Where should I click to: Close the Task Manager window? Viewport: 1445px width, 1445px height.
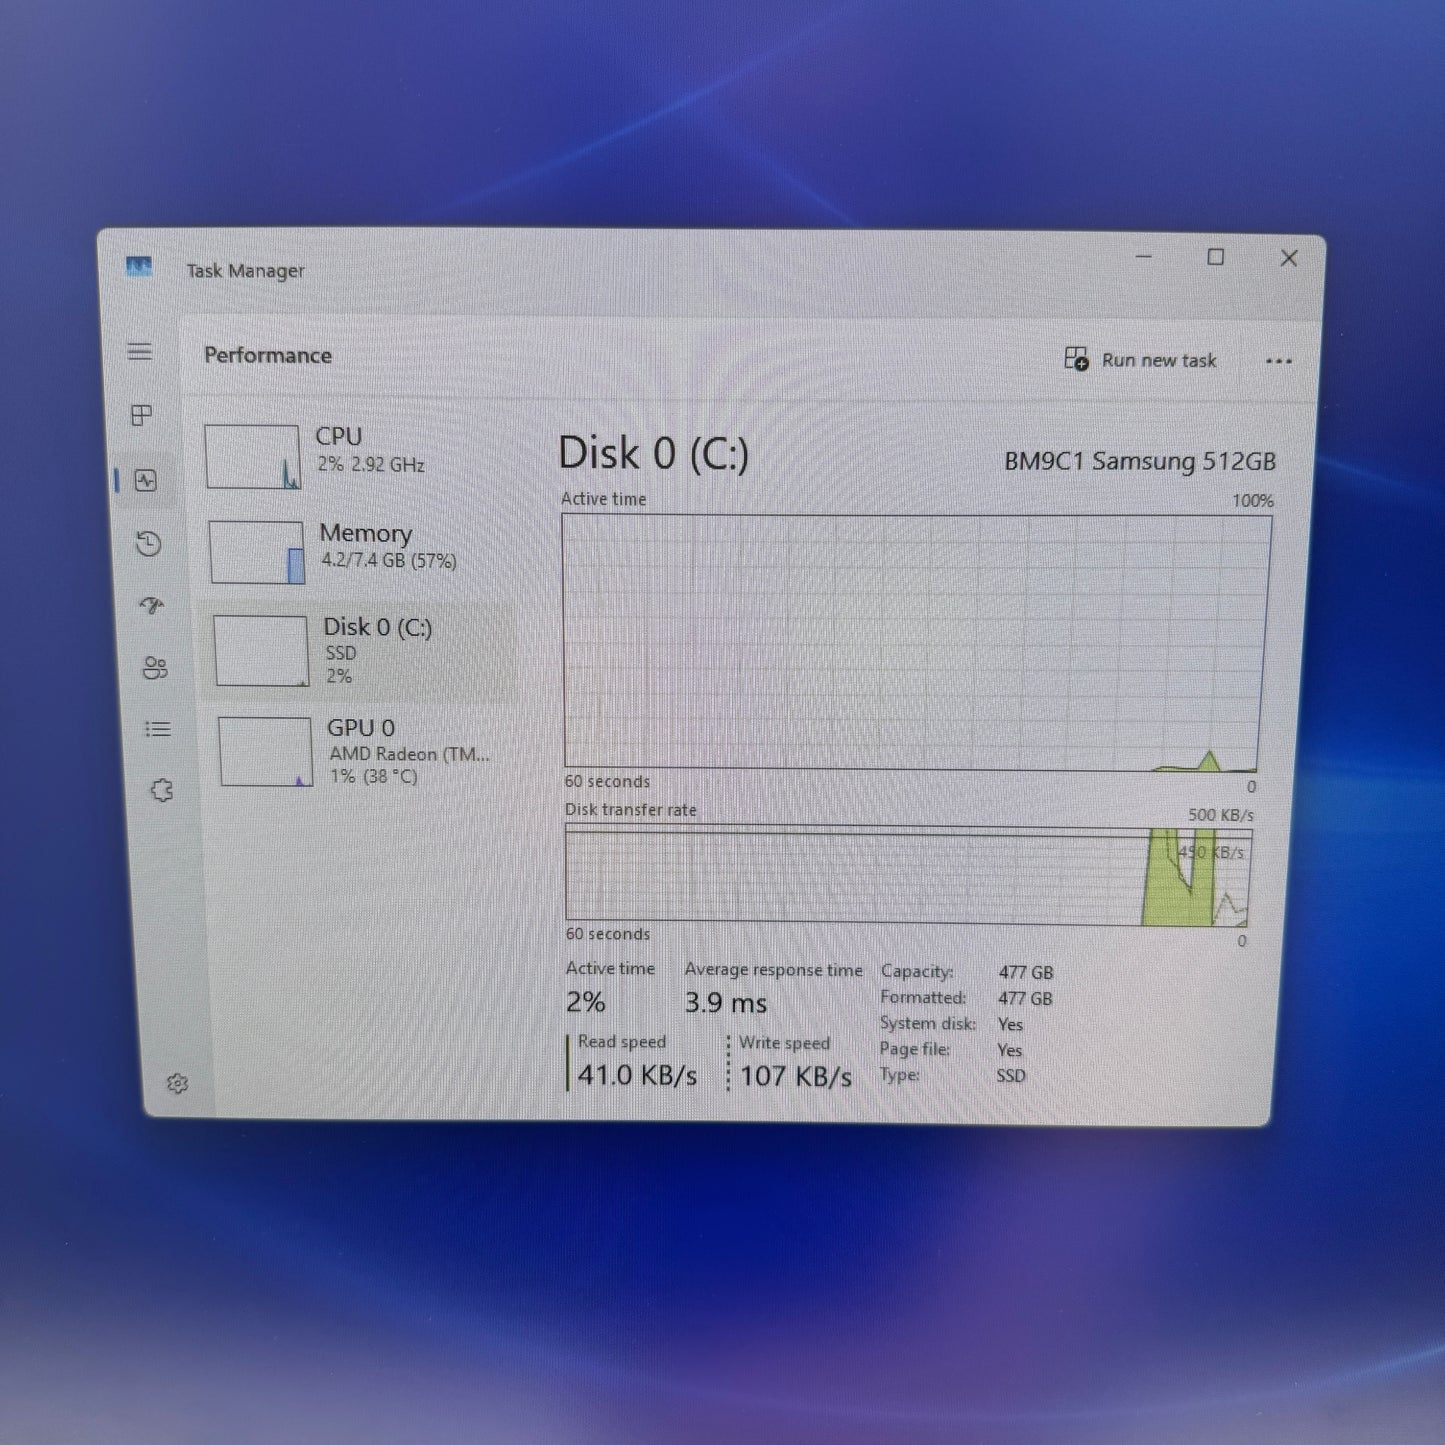click(x=1289, y=258)
